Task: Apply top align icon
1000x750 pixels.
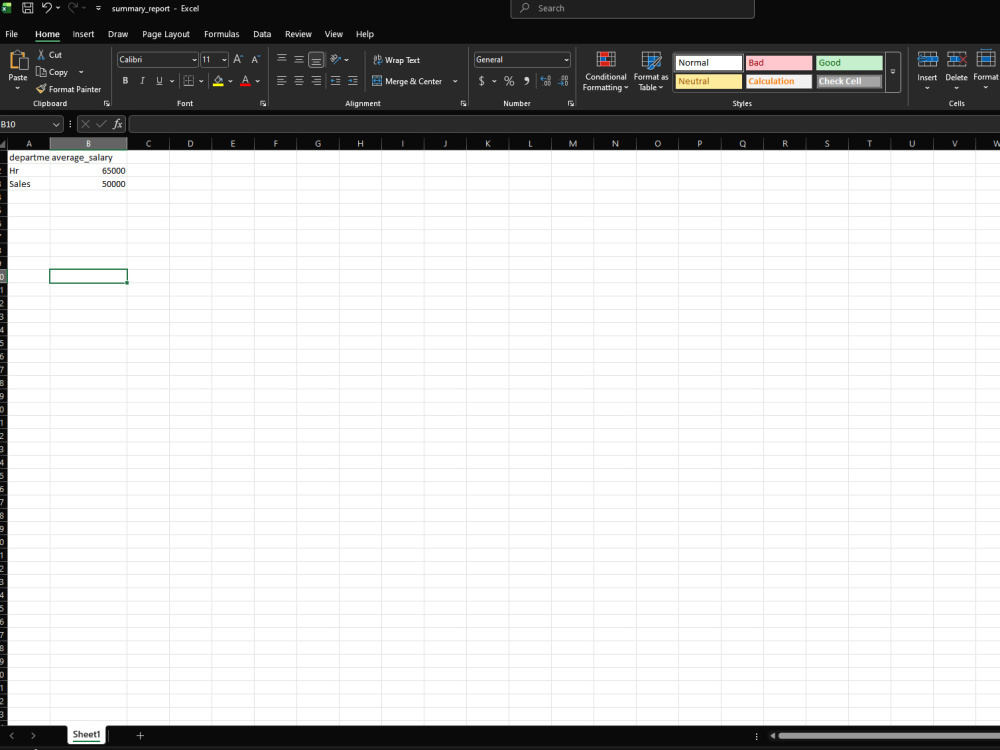Action: [281, 59]
